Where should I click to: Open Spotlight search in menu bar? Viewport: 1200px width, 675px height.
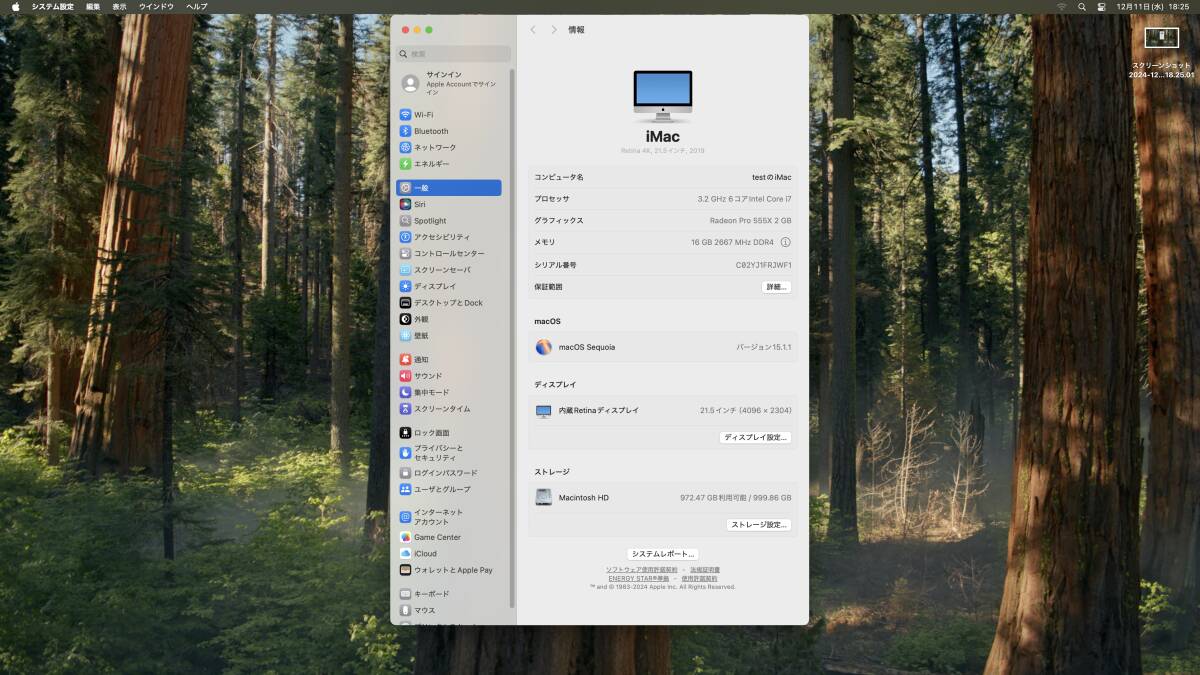(1082, 7)
